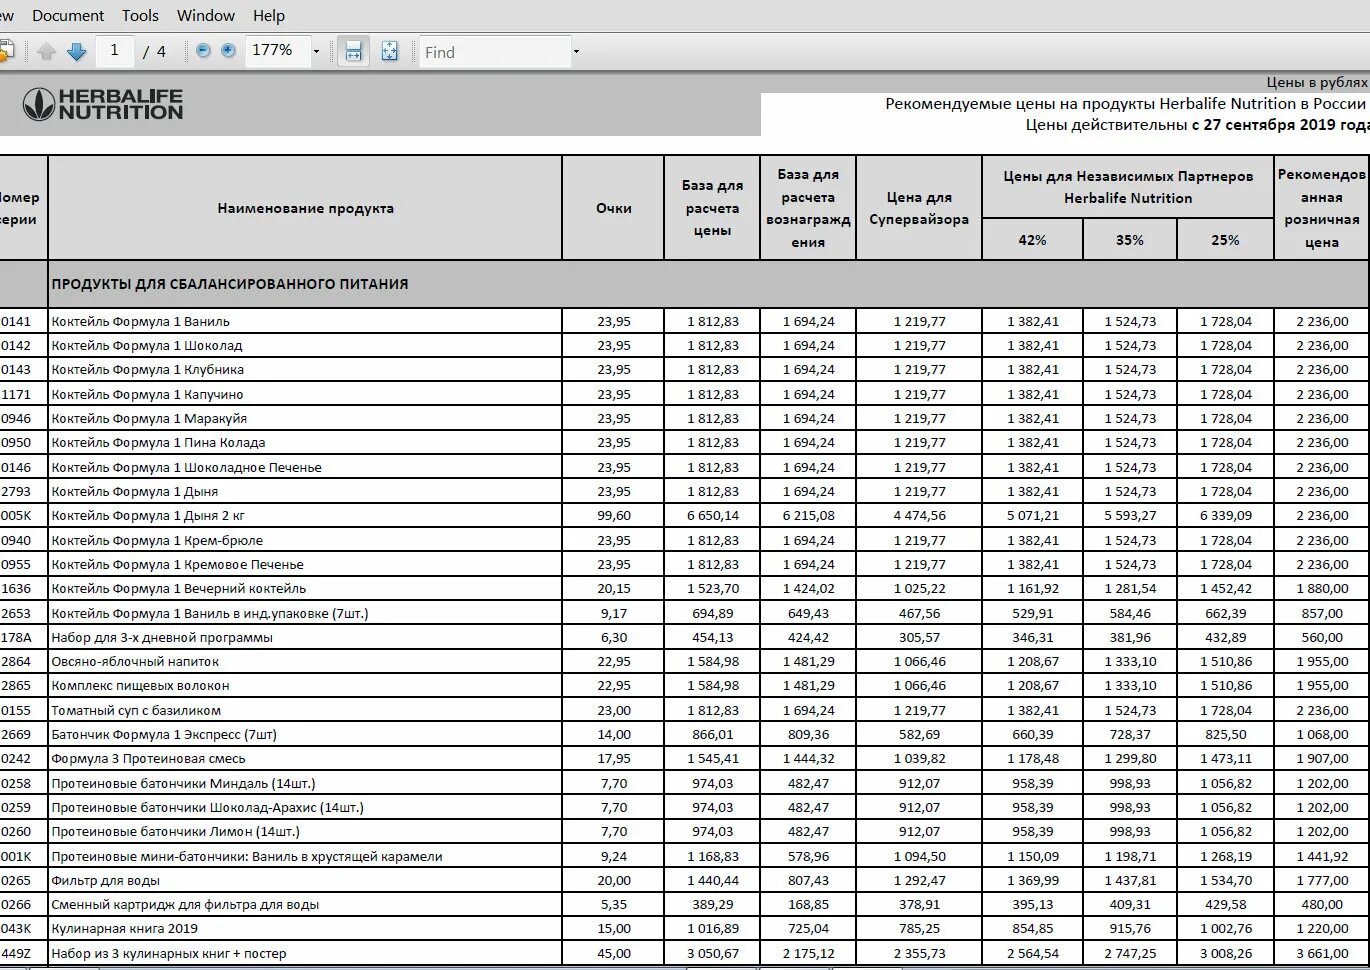Viewport: 1370px width, 970px height.
Task: Open the Find options dropdown arrow
Action: 576,52
